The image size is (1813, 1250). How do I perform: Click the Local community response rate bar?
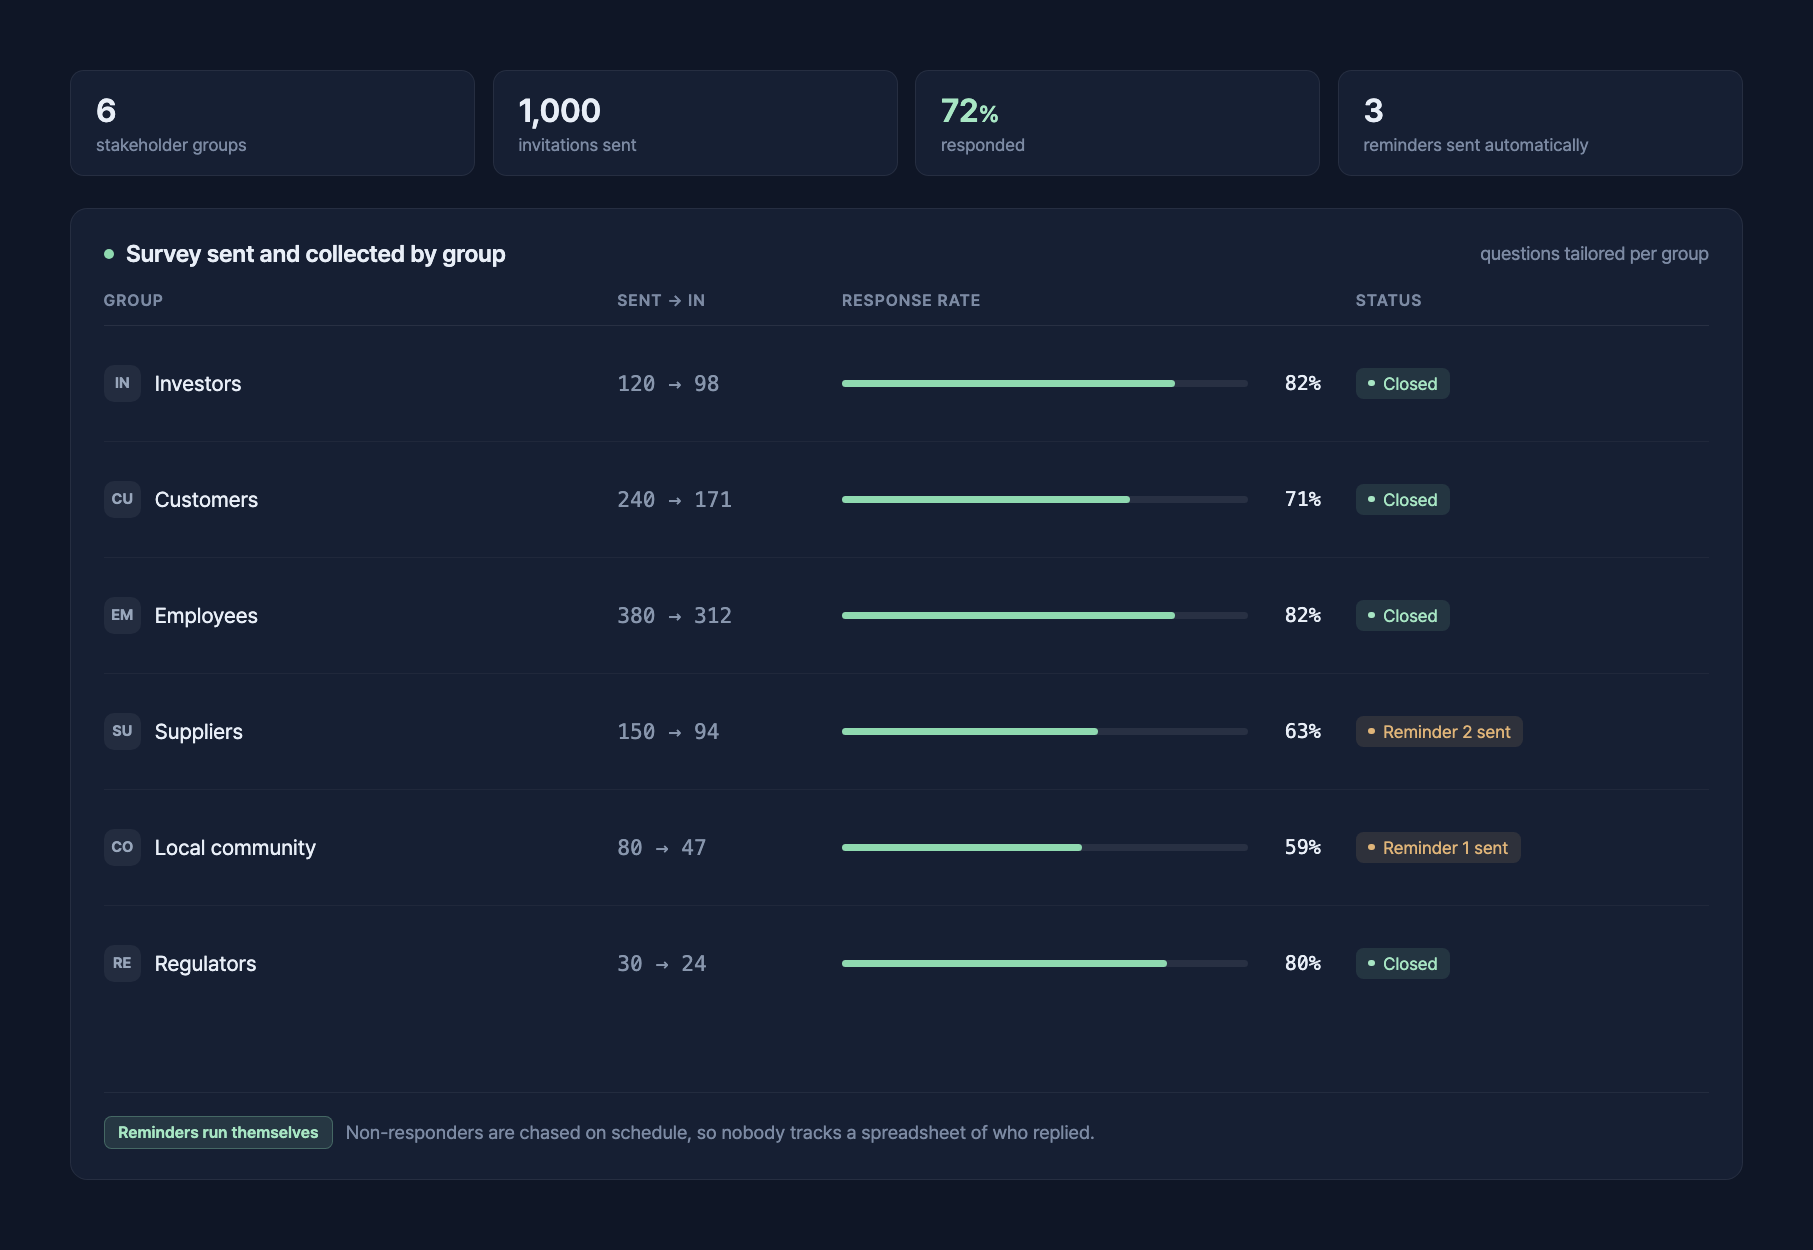click(x=1045, y=847)
